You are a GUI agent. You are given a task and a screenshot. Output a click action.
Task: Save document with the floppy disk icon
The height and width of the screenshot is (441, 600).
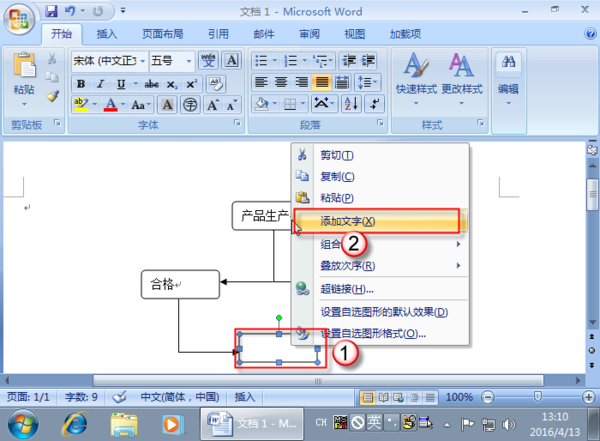tap(51, 11)
